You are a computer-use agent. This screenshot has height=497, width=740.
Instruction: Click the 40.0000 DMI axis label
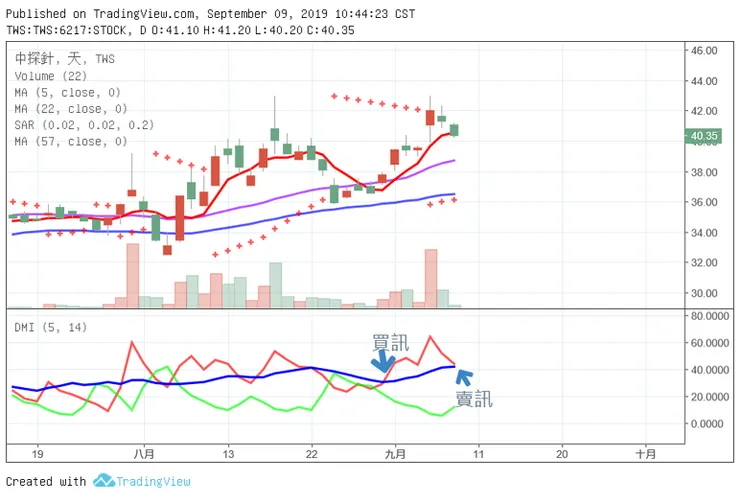click(x=710, y=370)
